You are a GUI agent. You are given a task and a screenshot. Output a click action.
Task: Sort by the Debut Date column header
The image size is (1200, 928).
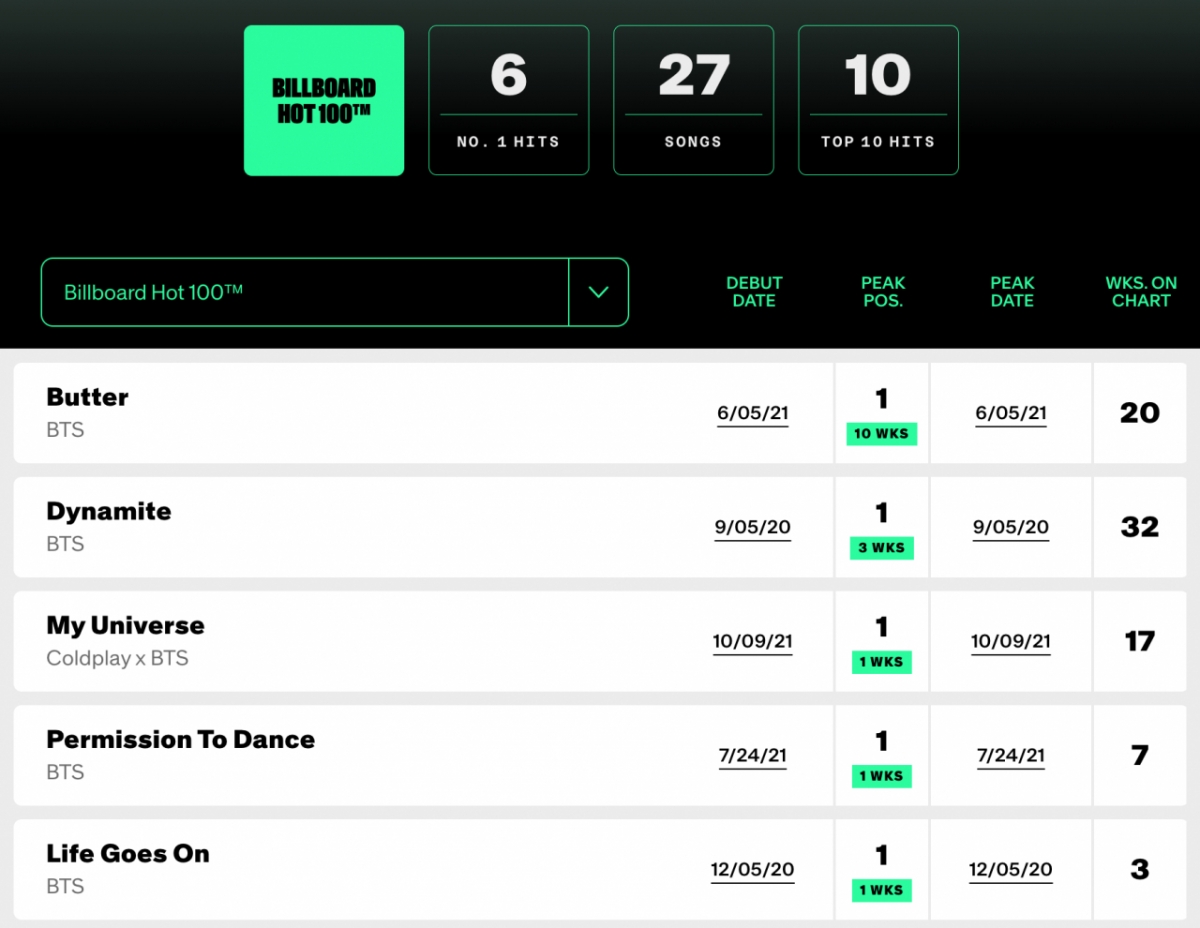[x=754, y=292]
